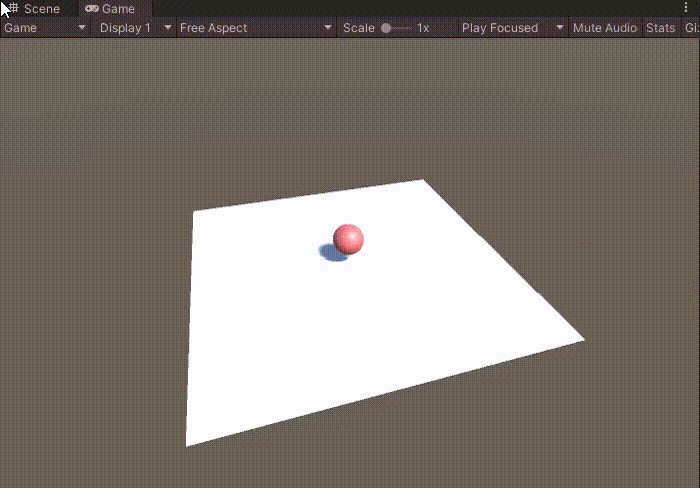The height and width of the screenshot is (488, 700).
Task: Toggle the Mute Audio button
Action: coord(604,28)
